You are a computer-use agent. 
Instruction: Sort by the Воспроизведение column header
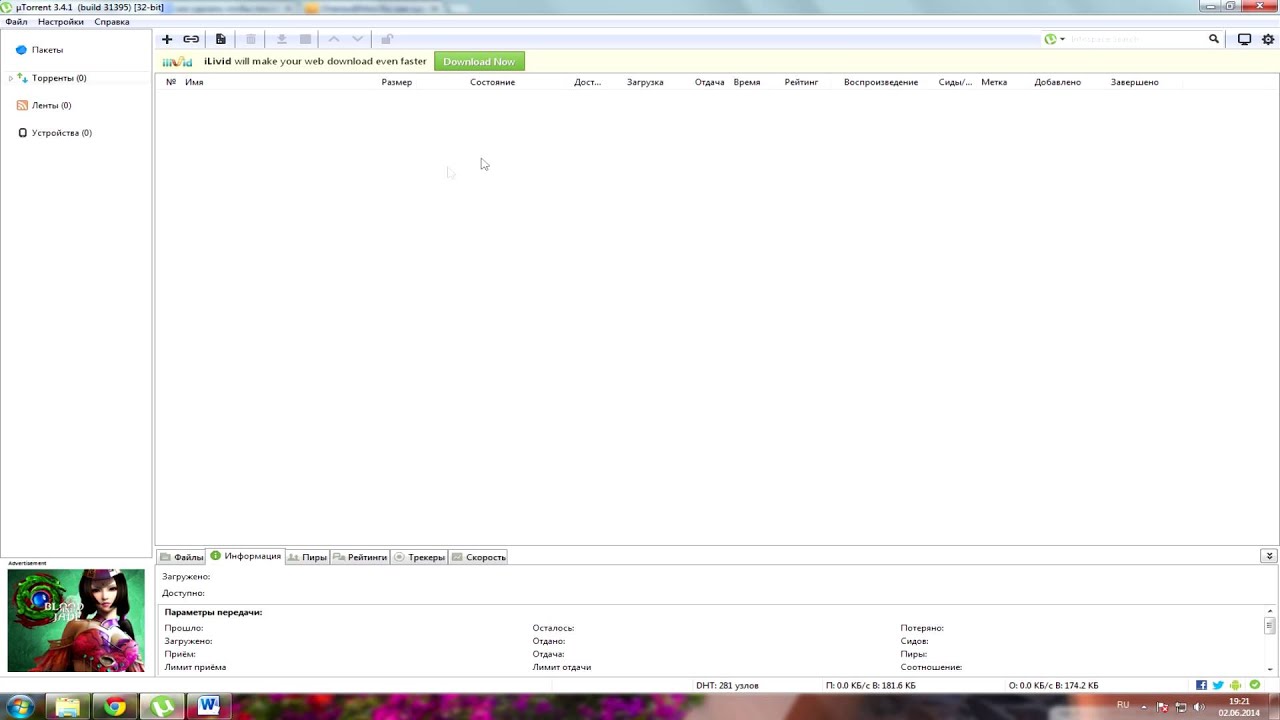coord(881,82)
